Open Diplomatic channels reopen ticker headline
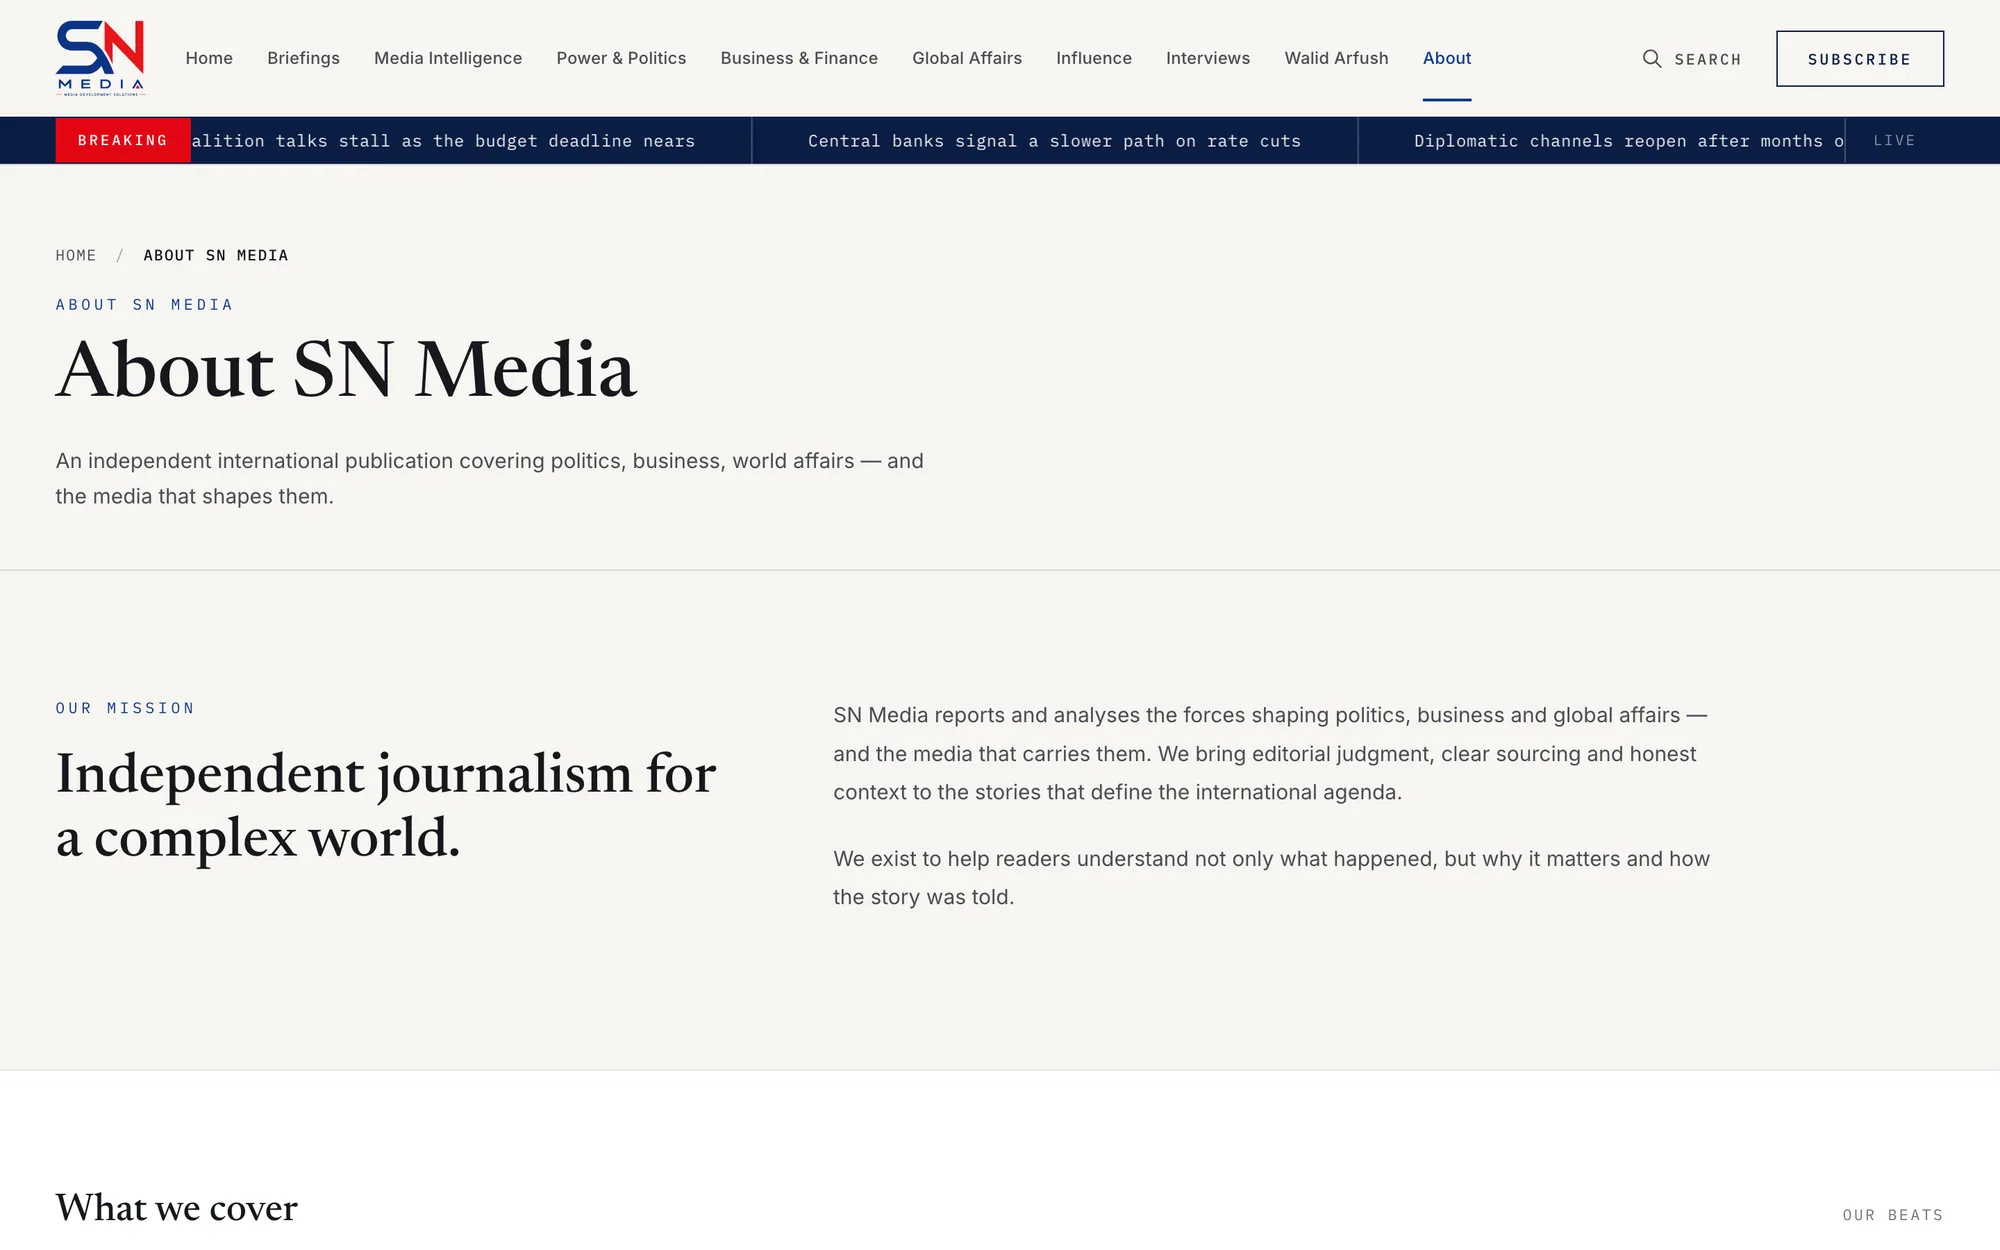 (x=1628, y=141)
